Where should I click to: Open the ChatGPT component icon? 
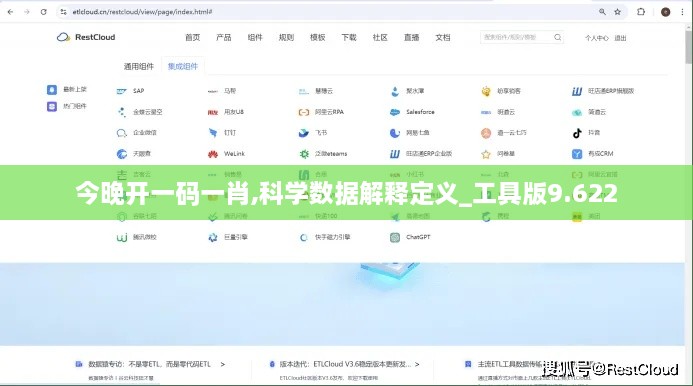click(x=395, y=237)
